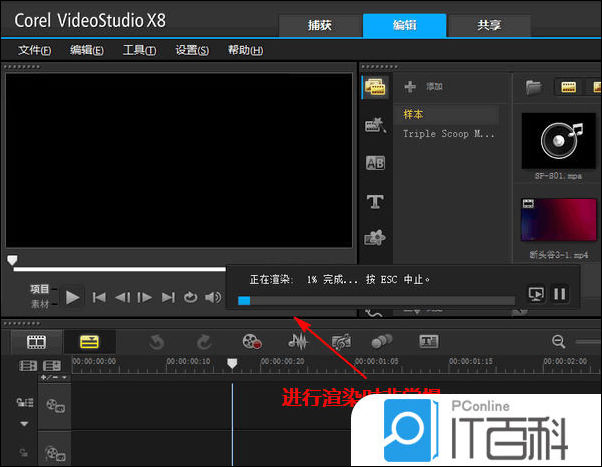Select the Triple Scoop M... folder
Viewport: 602px width, 467px height.
tap(448, 134)
